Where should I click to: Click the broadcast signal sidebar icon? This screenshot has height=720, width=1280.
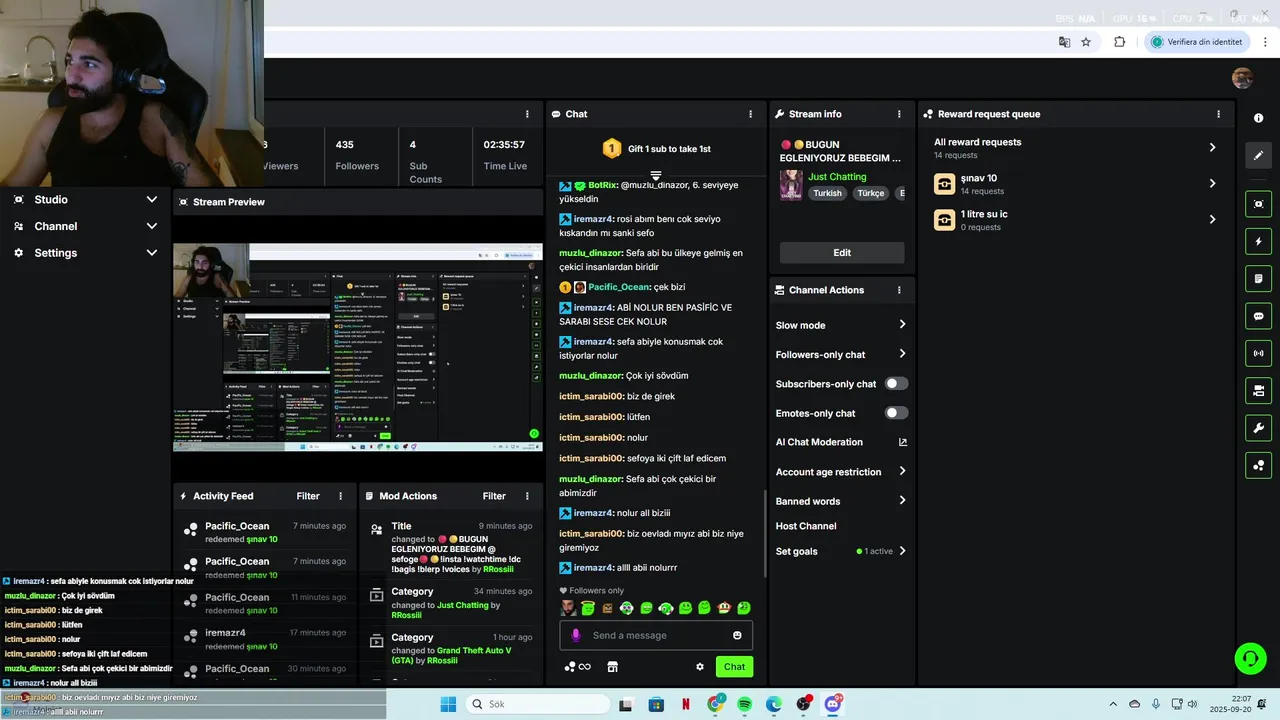(x=1258, y=353)
